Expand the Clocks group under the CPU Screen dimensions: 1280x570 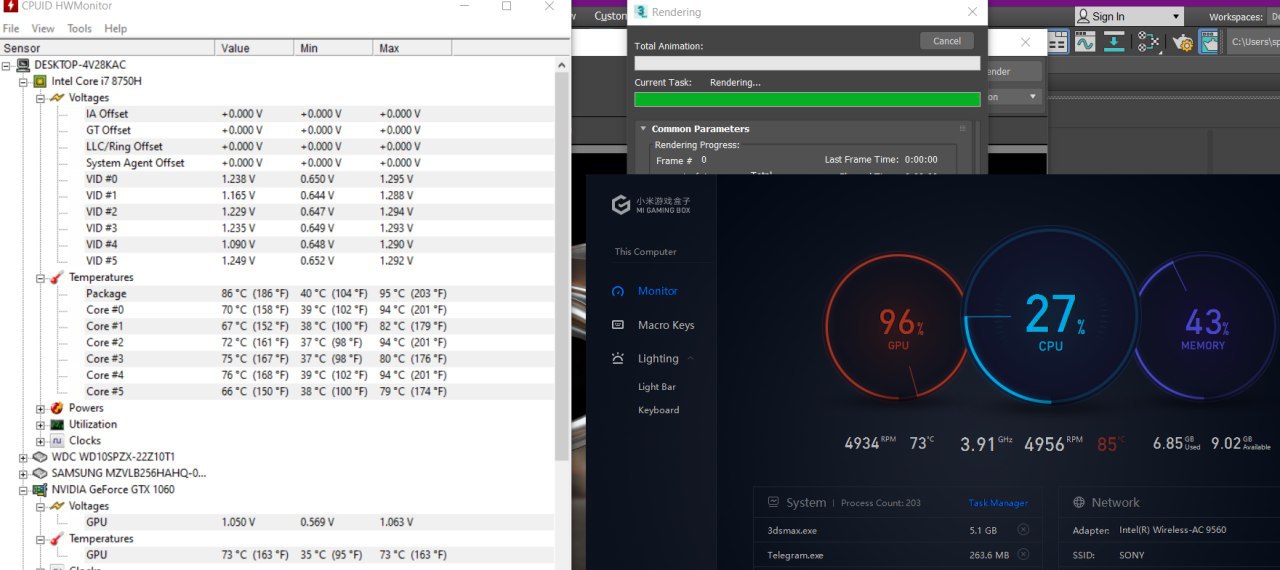tap(41, 440)
